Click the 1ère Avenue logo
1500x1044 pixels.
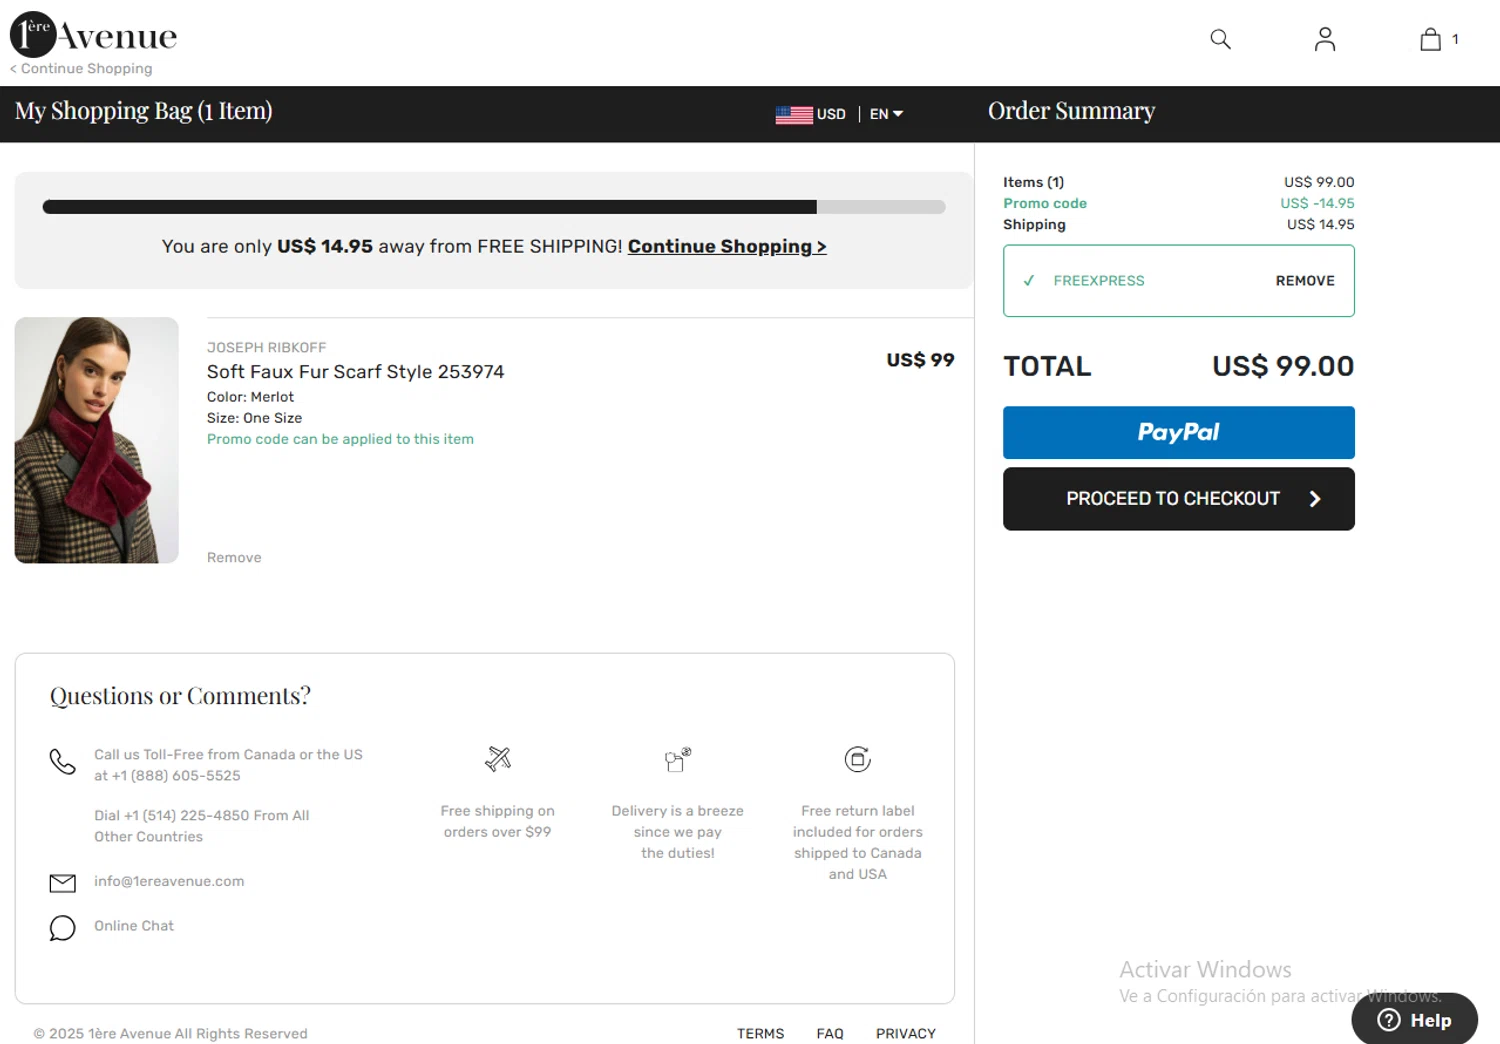point(93,34)
